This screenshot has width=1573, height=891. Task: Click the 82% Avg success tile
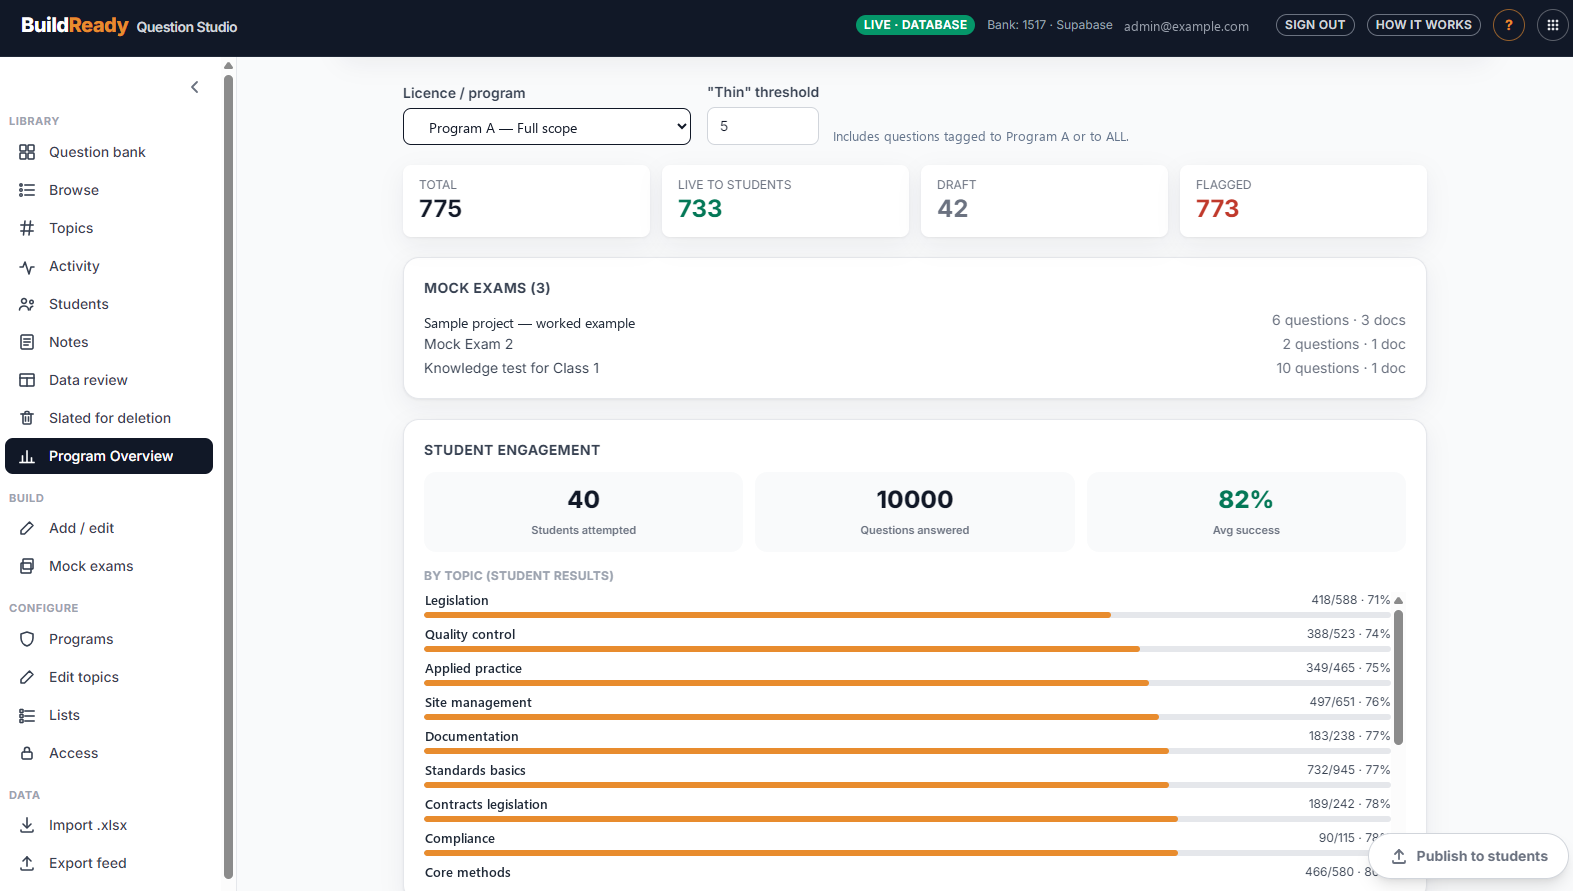1246,512
